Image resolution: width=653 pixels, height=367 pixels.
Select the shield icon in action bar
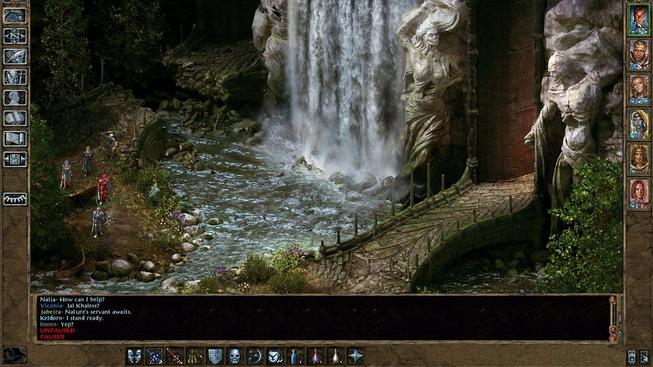[214, 356]
